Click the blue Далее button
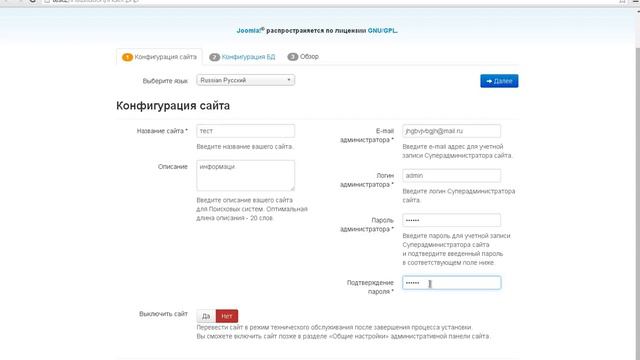The height and width of the screenshot is (360, 640). 499,81
